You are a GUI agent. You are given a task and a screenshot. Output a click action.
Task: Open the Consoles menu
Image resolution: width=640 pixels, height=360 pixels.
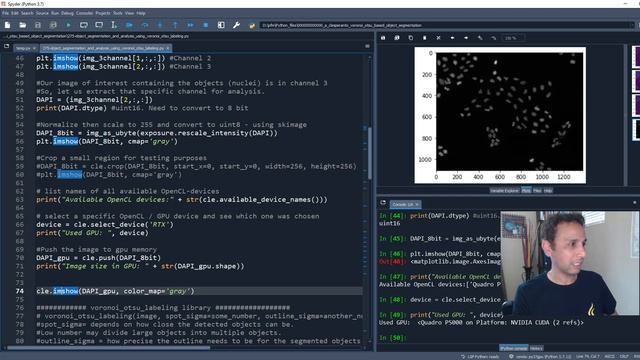pyautogui.click(x=84, y=13)
